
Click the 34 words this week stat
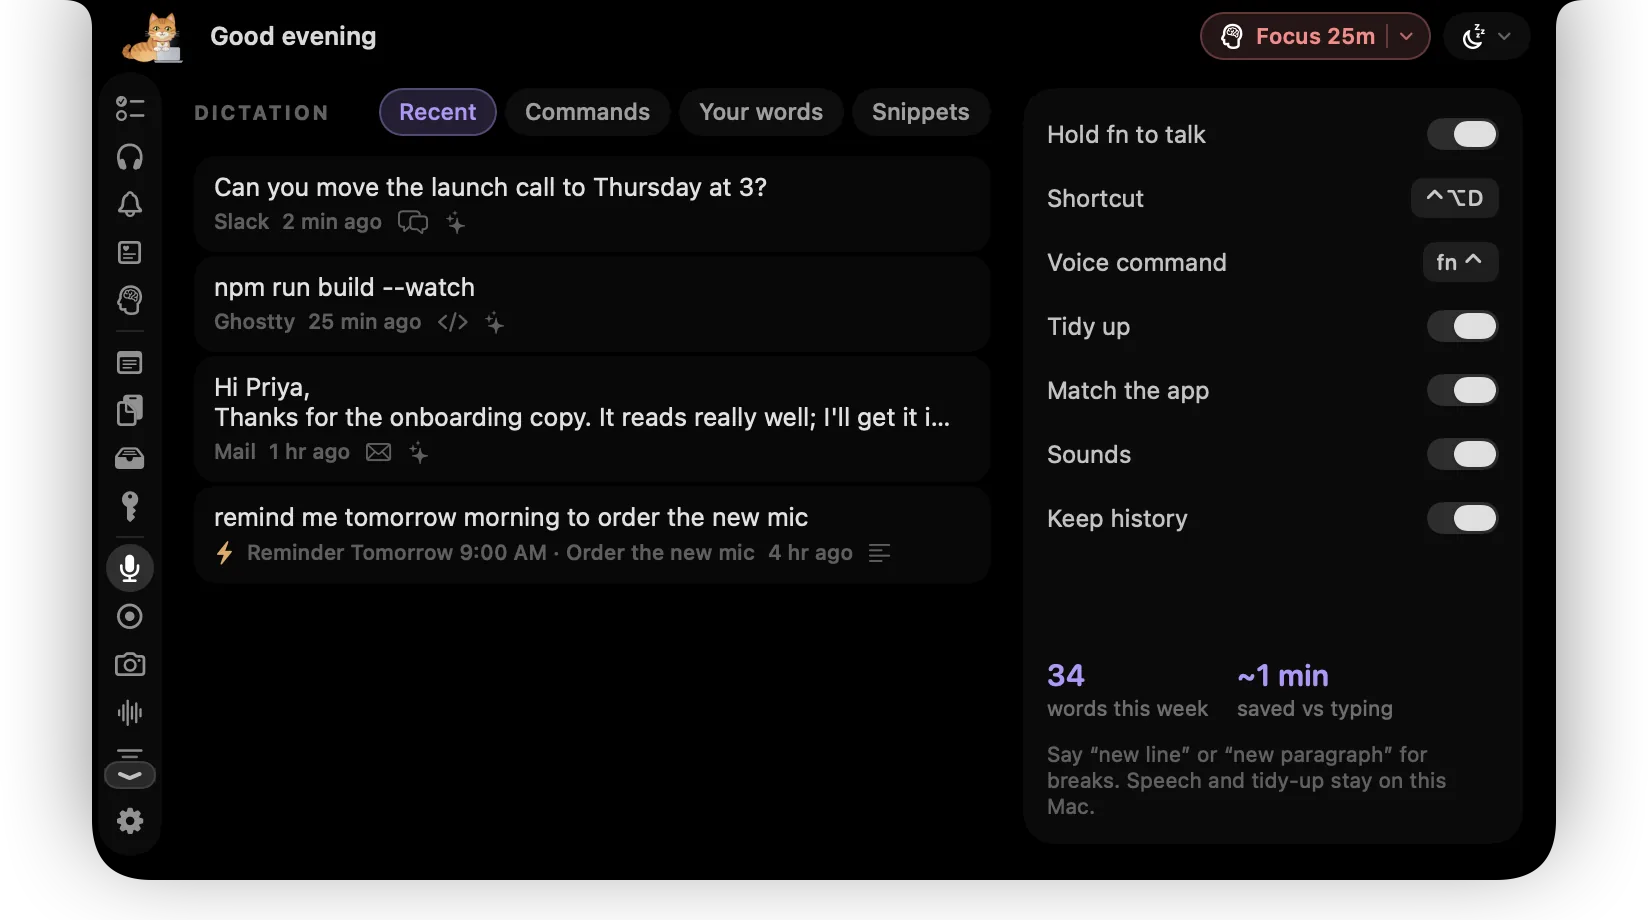pyautogui.click(x=1127, y=690)
